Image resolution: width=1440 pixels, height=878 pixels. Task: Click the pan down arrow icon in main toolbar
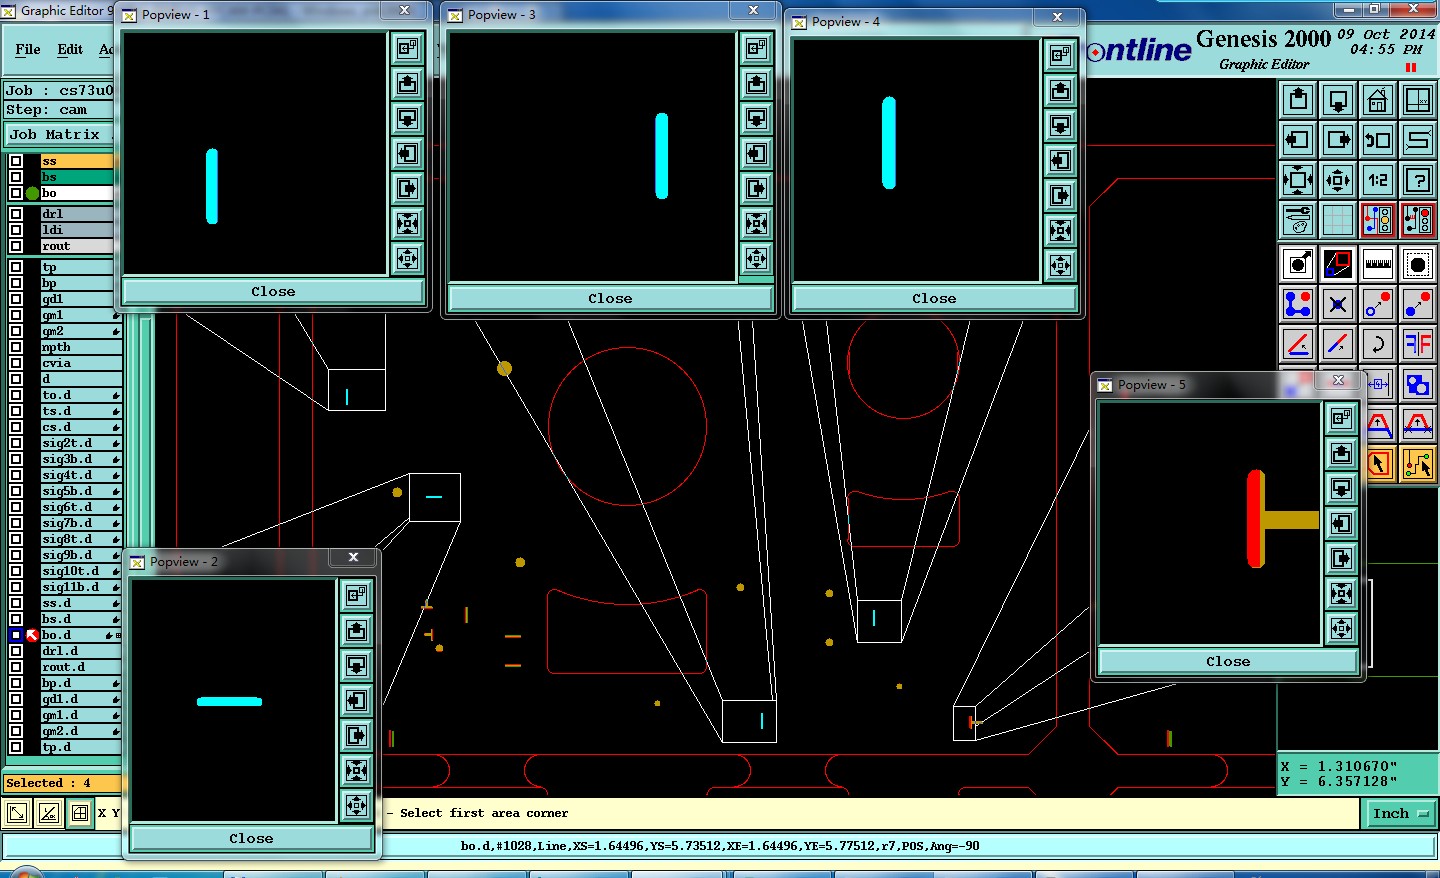(1338, 100)
